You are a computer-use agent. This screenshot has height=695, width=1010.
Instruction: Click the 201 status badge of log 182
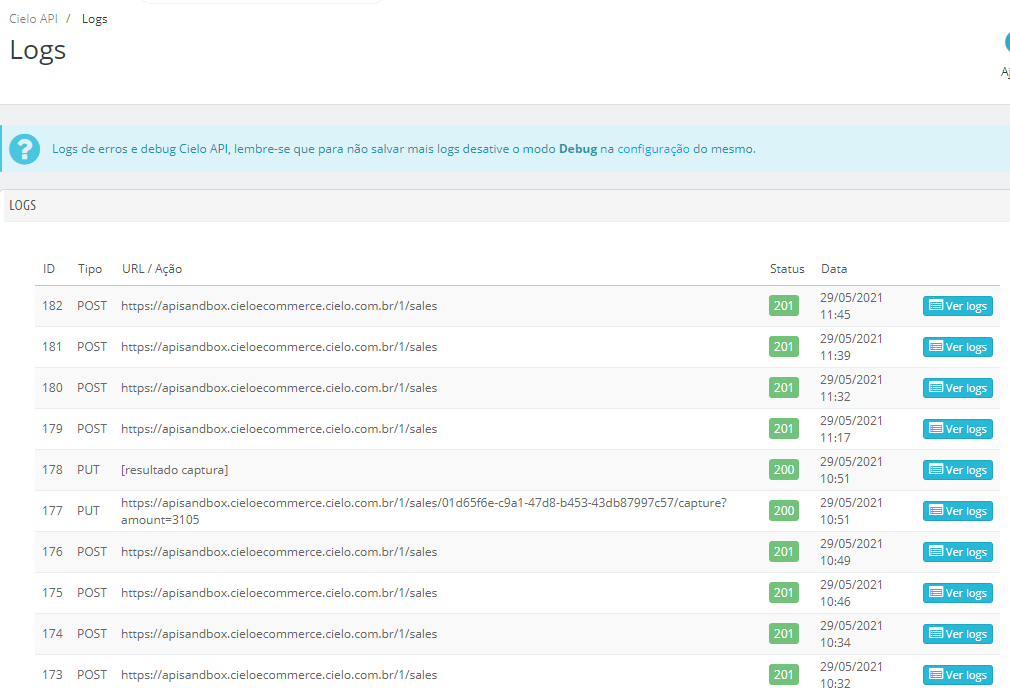click(x=784, y=305)
